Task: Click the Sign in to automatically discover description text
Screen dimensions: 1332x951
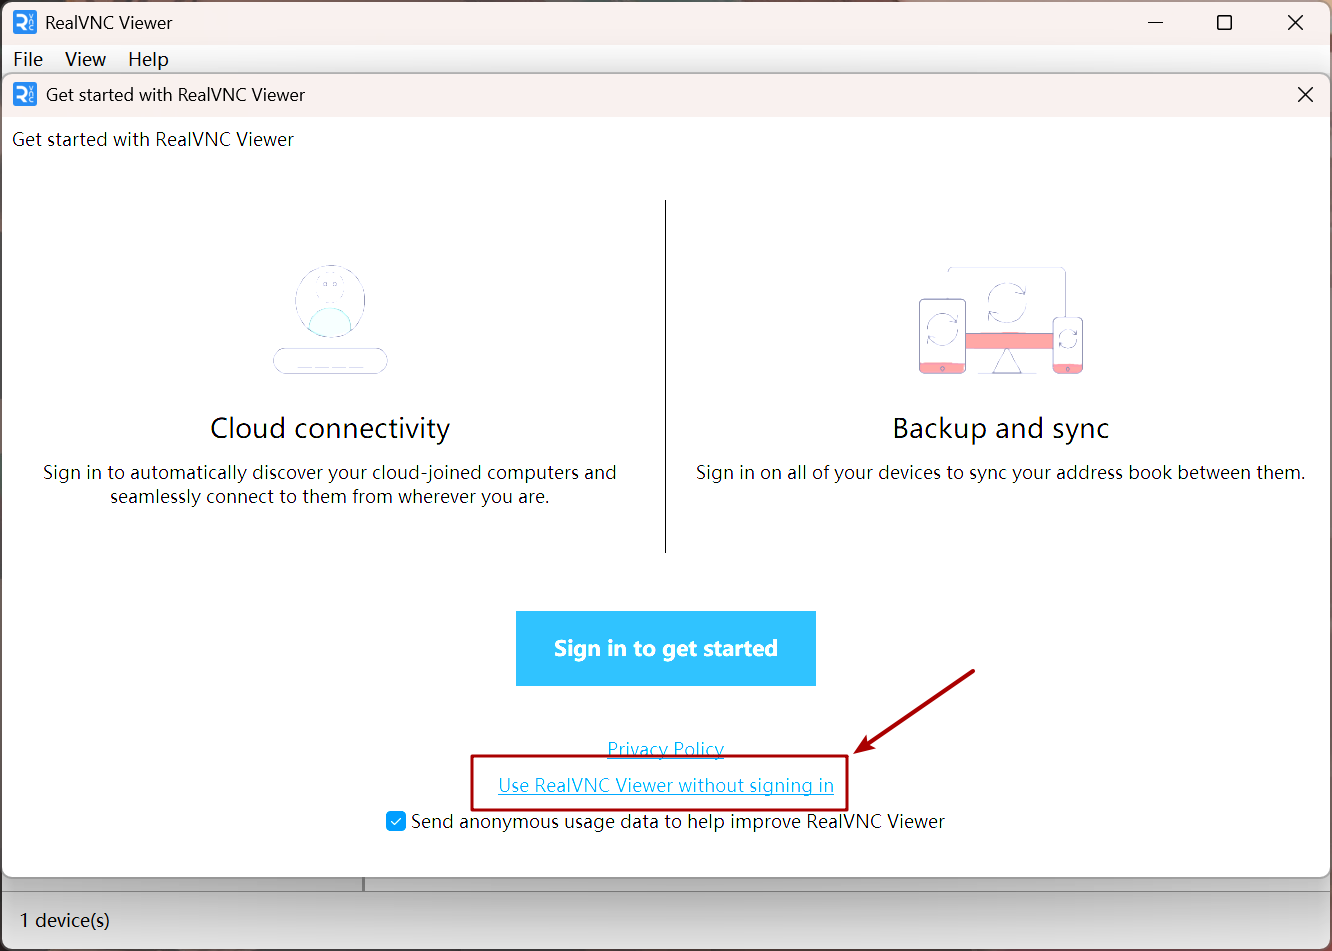Action: coord(330,484)
